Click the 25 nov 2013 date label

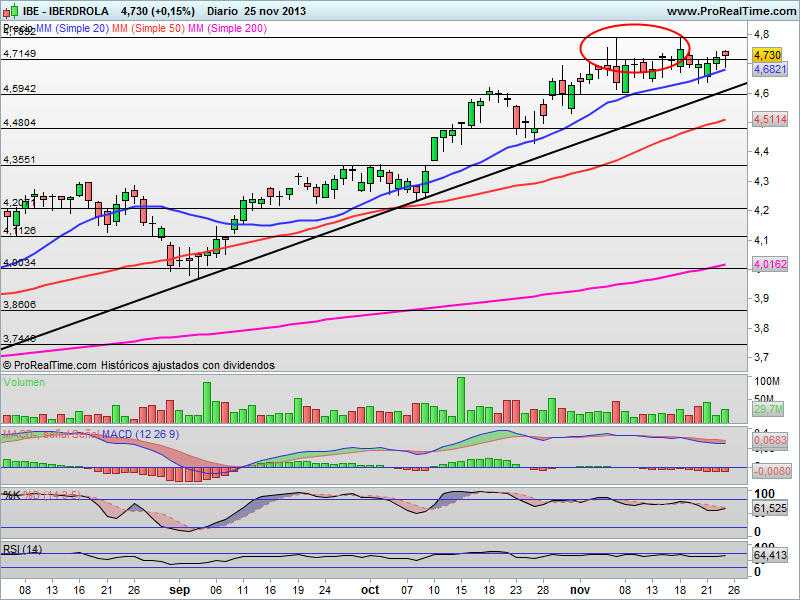click(274, 11)
